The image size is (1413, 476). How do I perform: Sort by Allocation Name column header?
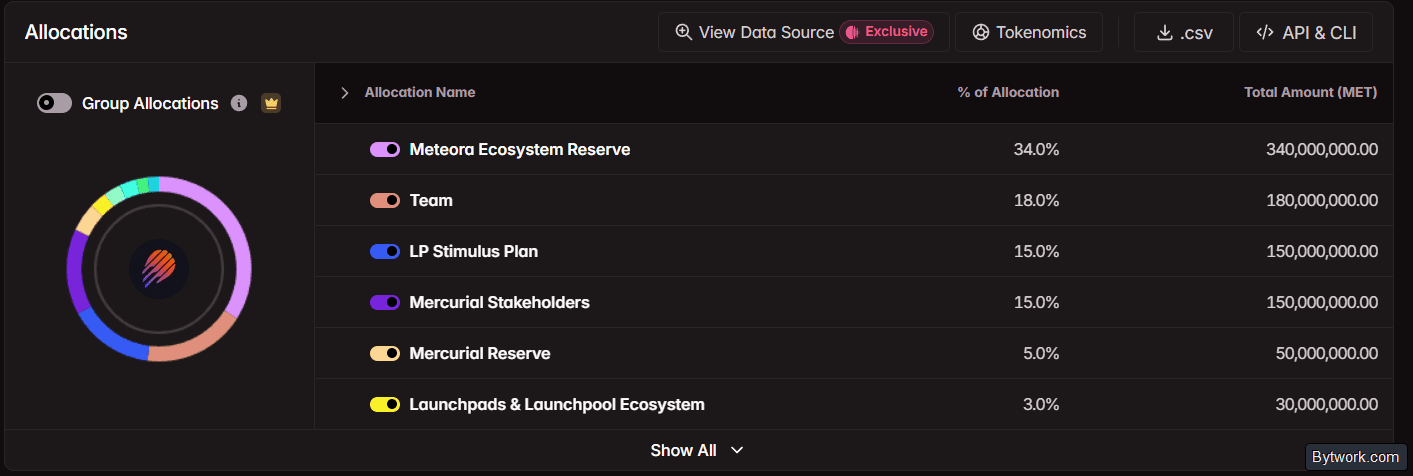coord(420,92)
